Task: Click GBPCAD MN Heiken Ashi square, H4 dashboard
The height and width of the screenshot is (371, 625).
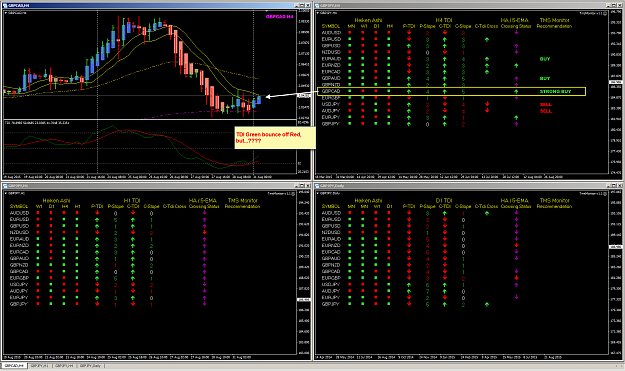Action: click(350, 91)
